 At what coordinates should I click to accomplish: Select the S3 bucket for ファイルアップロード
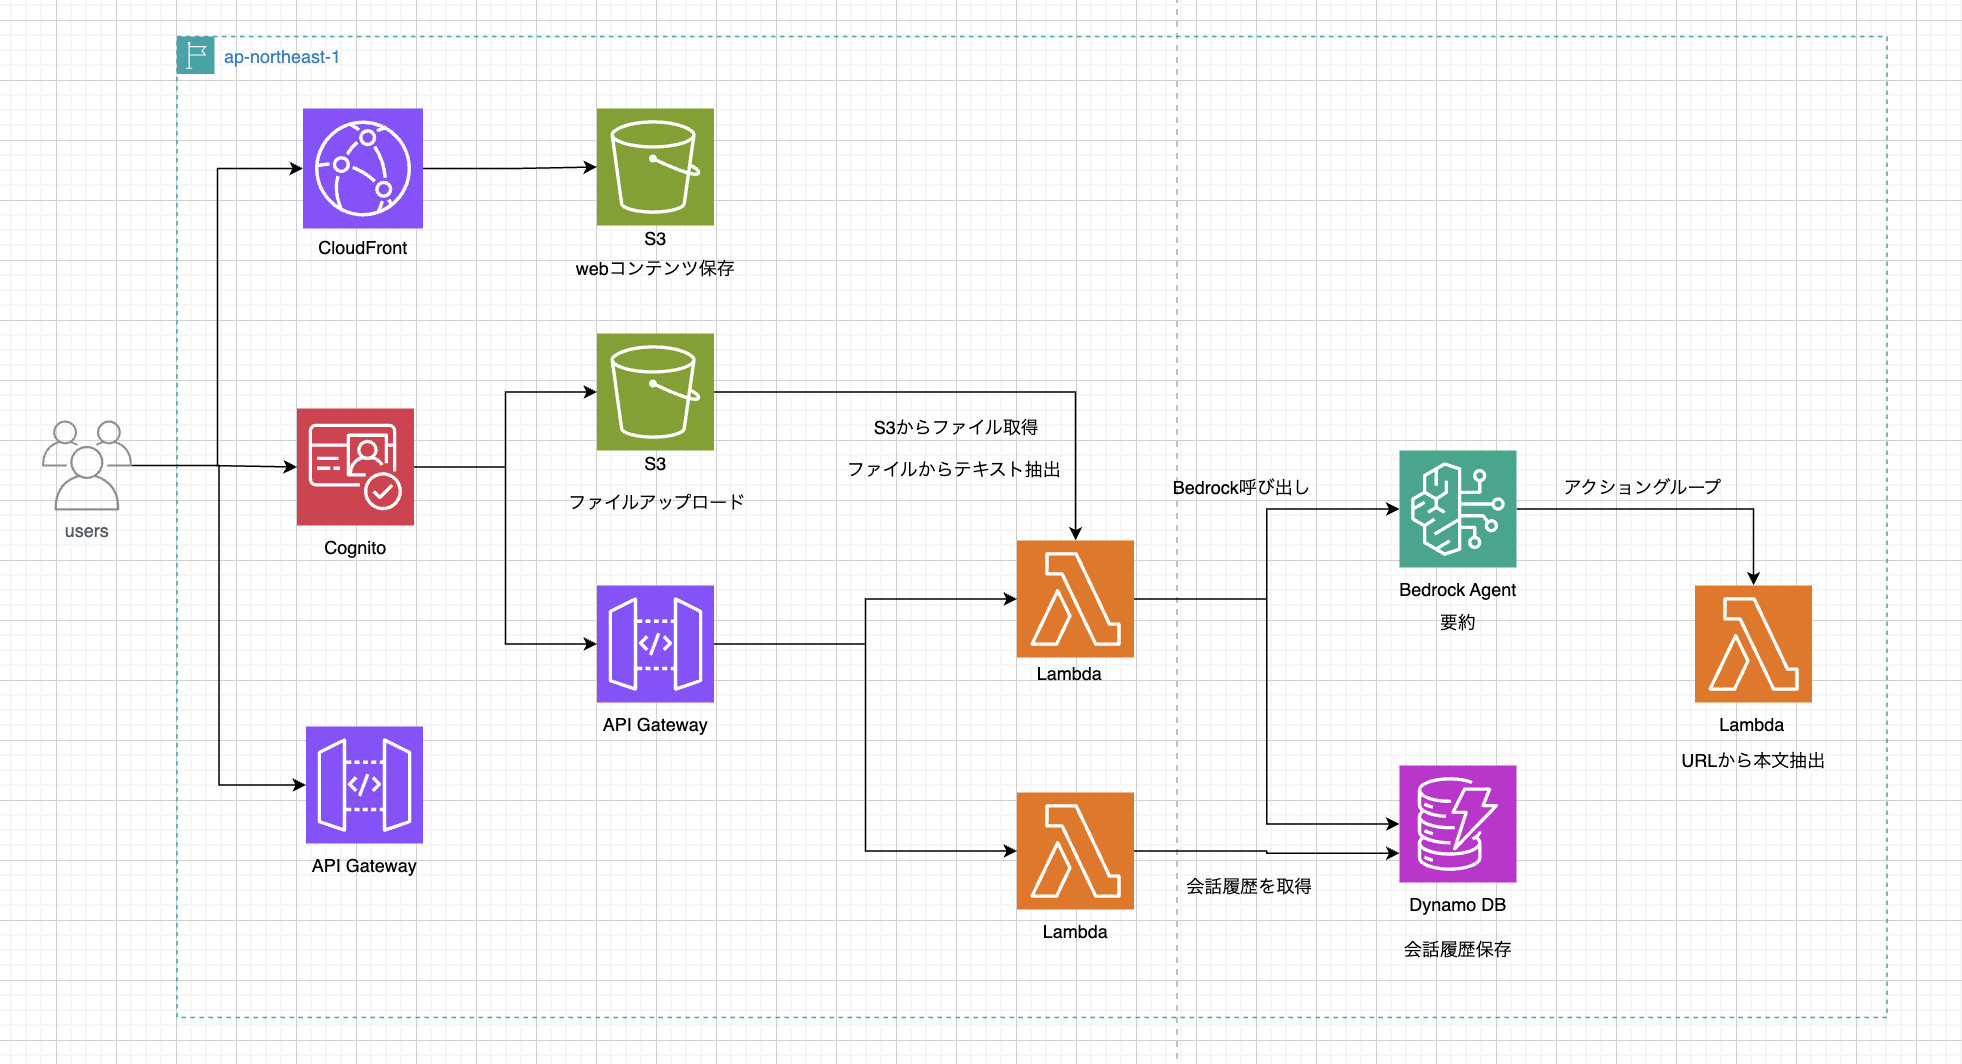pyautogui.click(x=655, y=391)
